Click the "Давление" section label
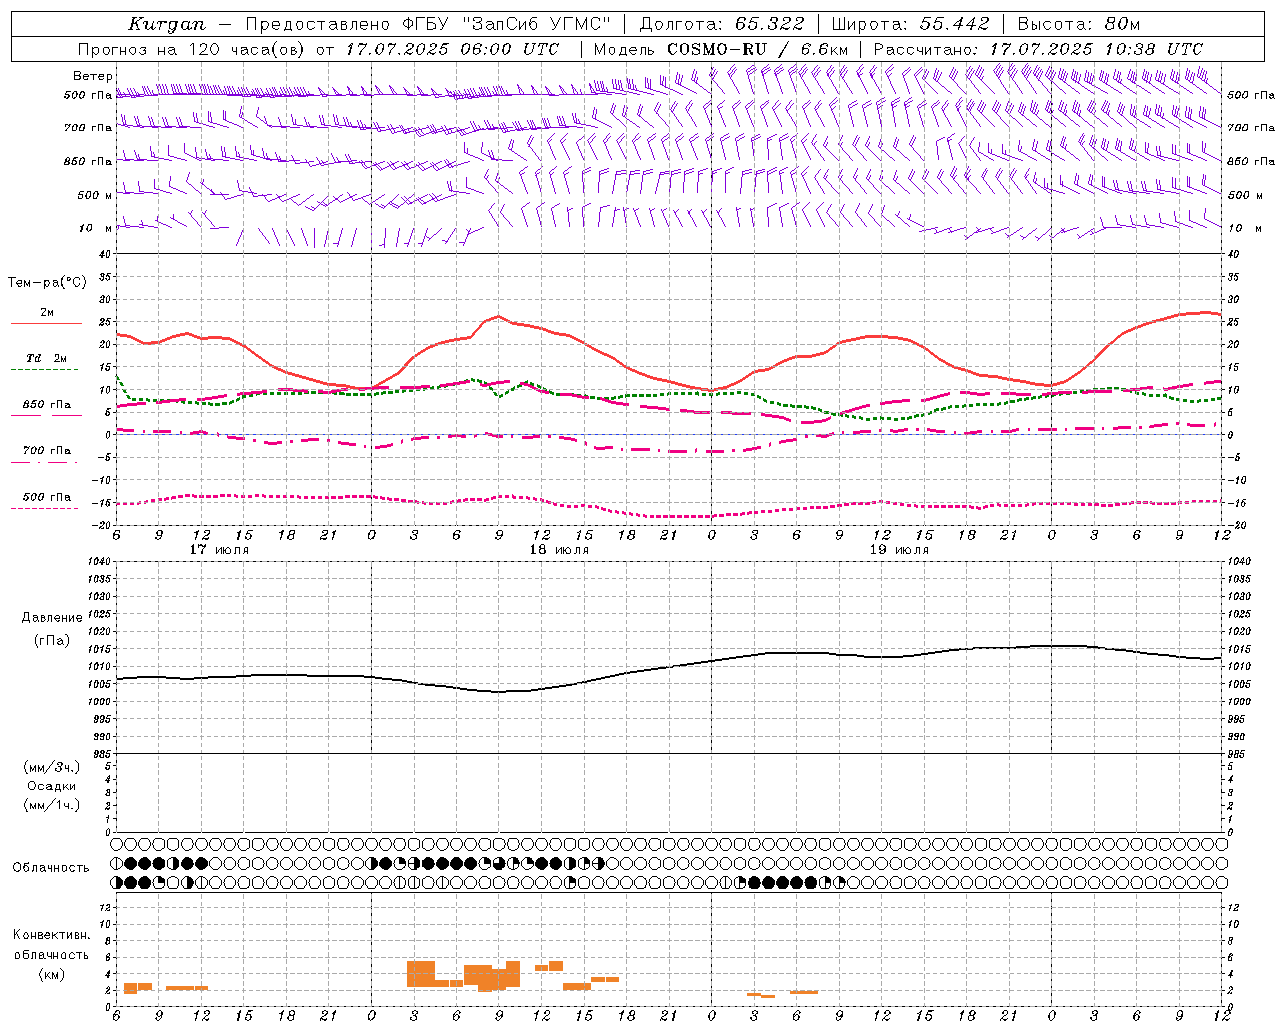Viewport: 1280px width, 1024px height. [x=52, y=618]
